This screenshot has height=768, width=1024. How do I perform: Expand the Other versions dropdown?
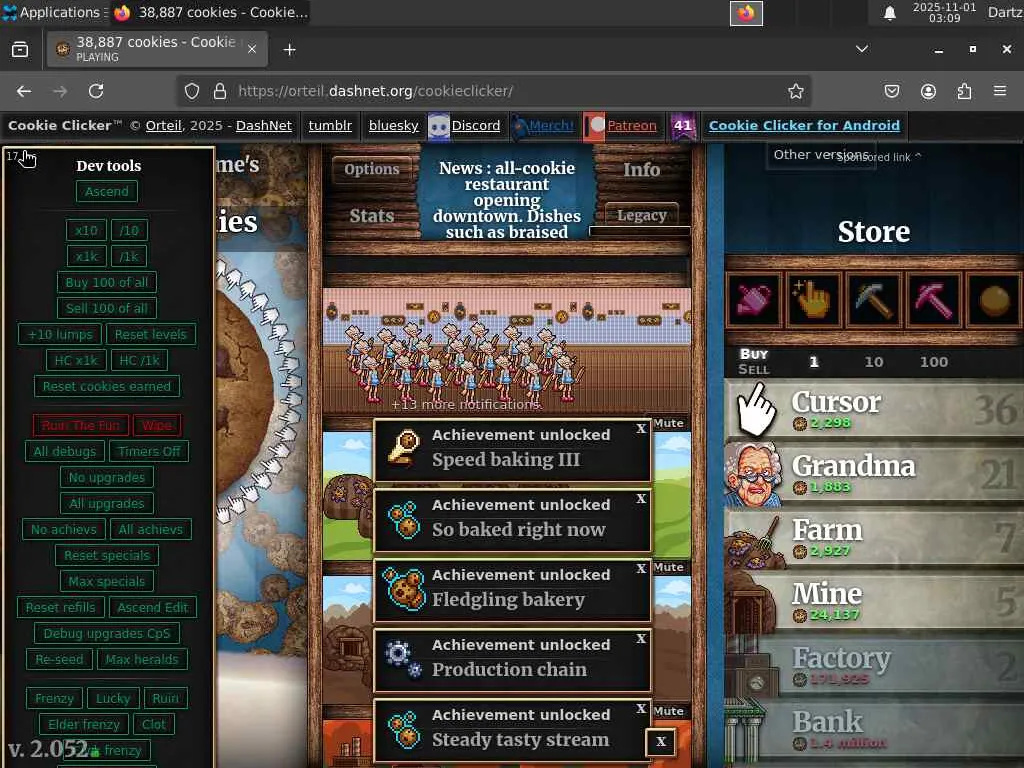(821, 155)
